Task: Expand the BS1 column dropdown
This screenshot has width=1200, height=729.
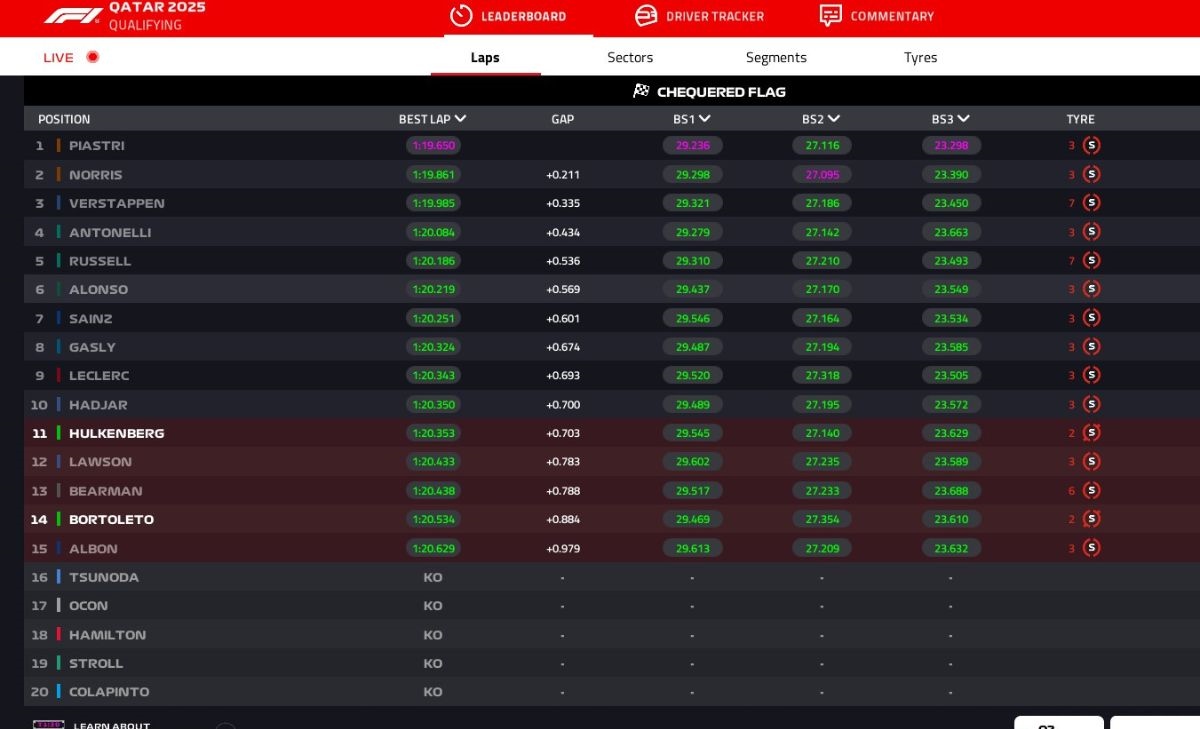Action: 705,119
